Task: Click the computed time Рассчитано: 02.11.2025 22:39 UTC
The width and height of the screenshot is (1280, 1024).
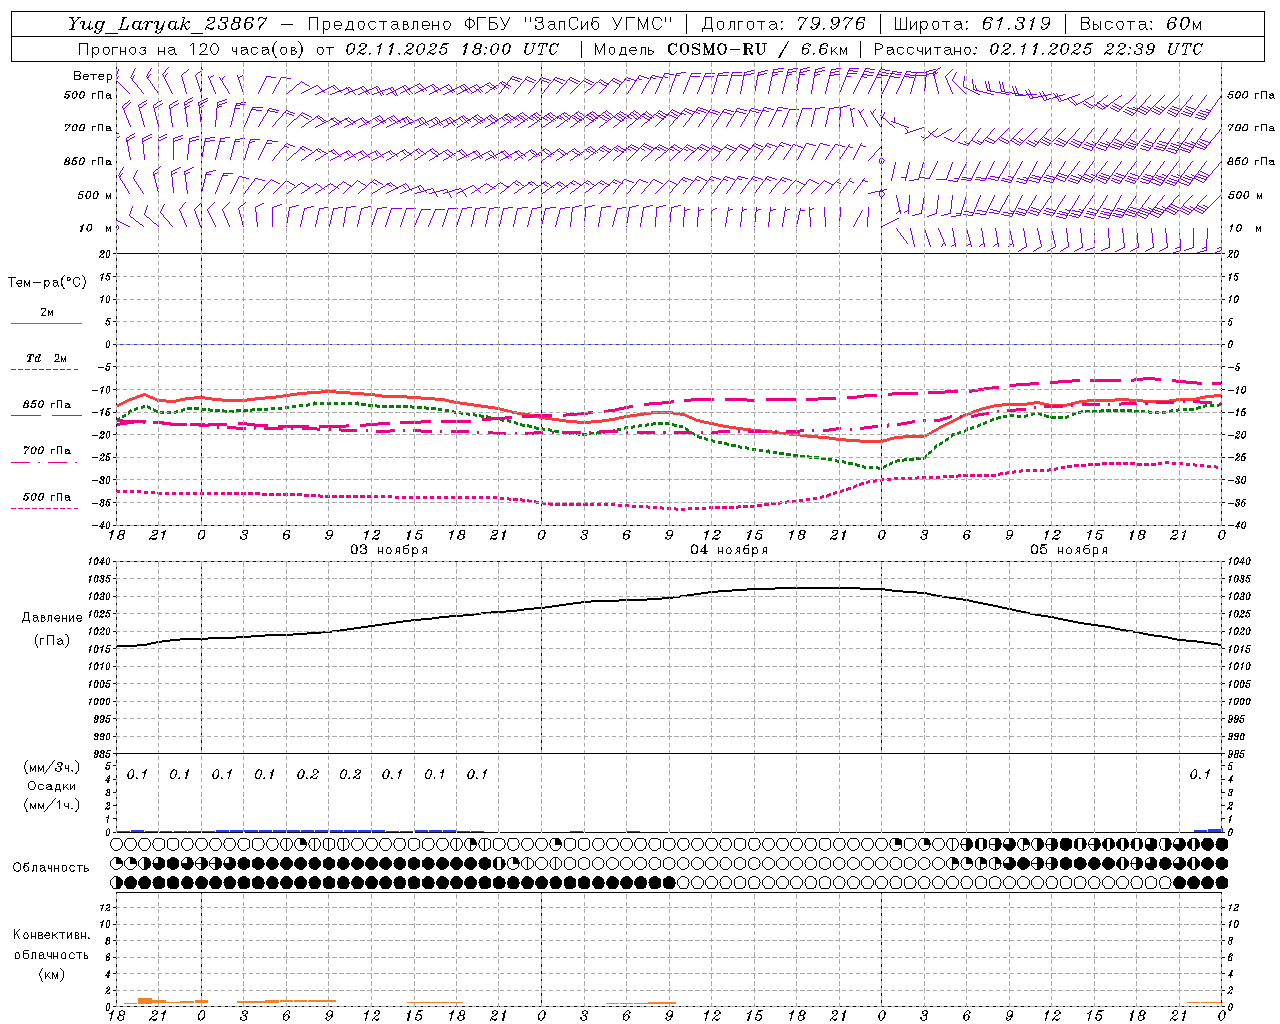Action: pyautogui.click(x=1038, y=49)
